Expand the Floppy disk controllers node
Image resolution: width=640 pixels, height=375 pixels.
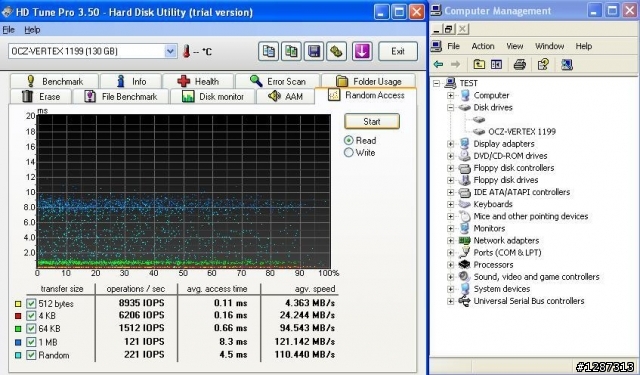click(451, 168)
